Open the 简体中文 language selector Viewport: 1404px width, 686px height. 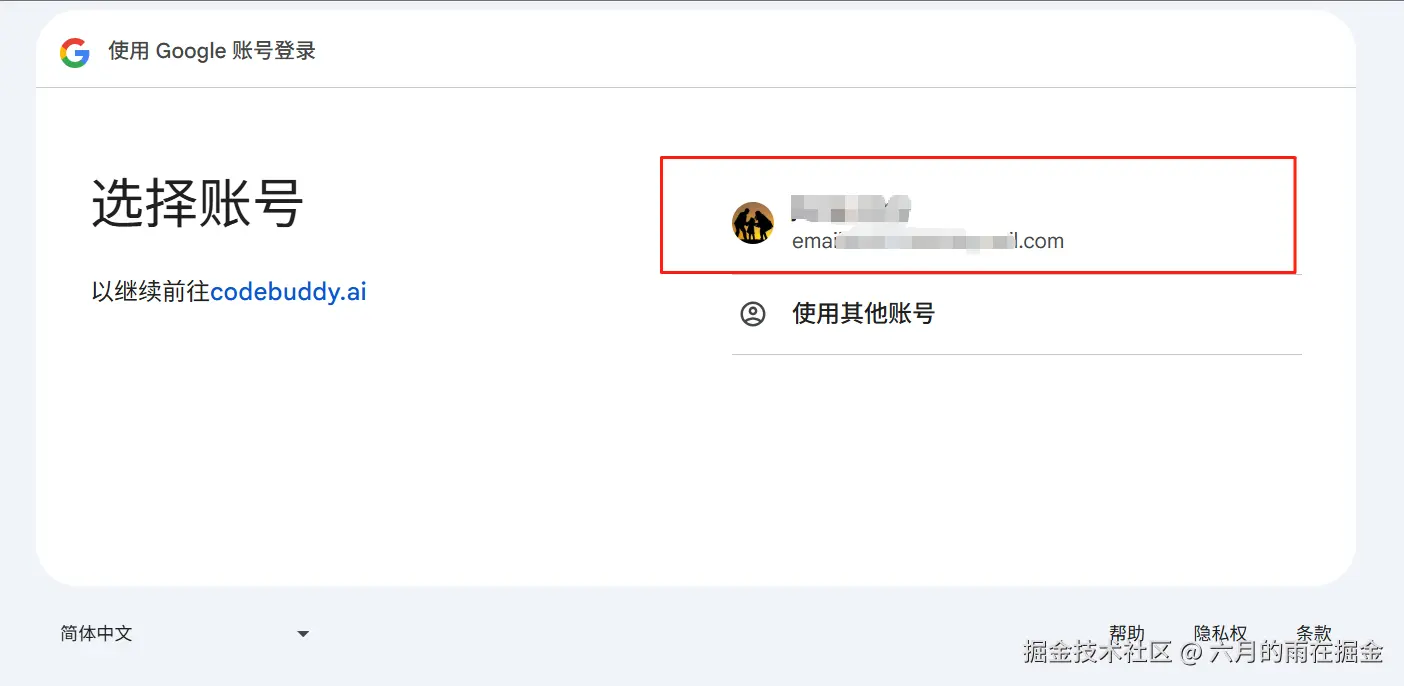click(x=185, y=634)
